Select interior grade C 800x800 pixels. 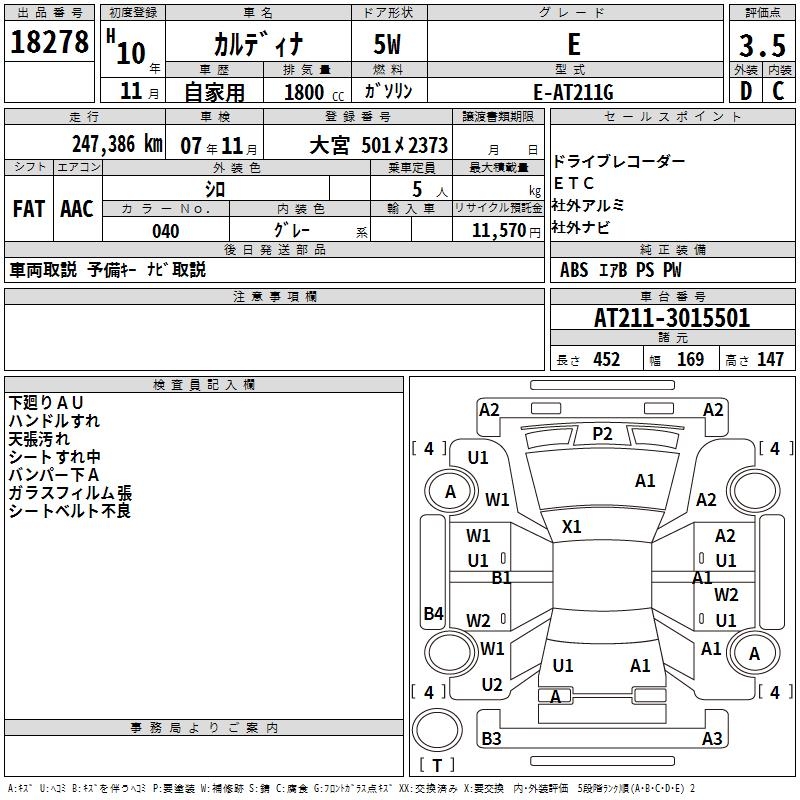point(778,91)
